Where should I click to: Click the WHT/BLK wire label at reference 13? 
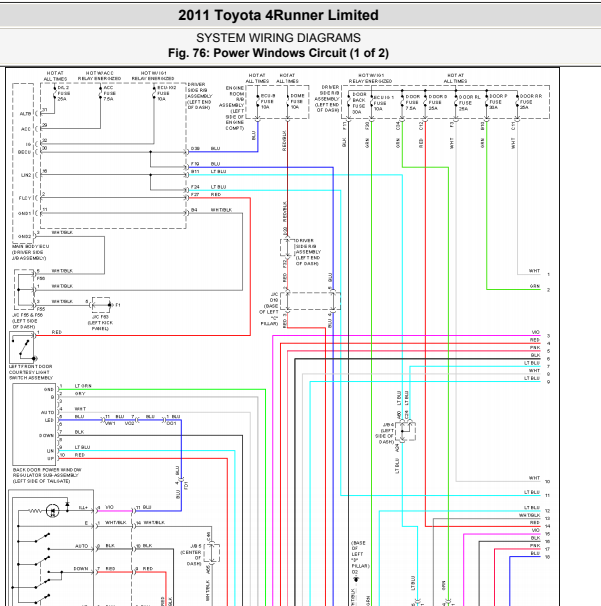pyautogui.click(x=529, y=516)
